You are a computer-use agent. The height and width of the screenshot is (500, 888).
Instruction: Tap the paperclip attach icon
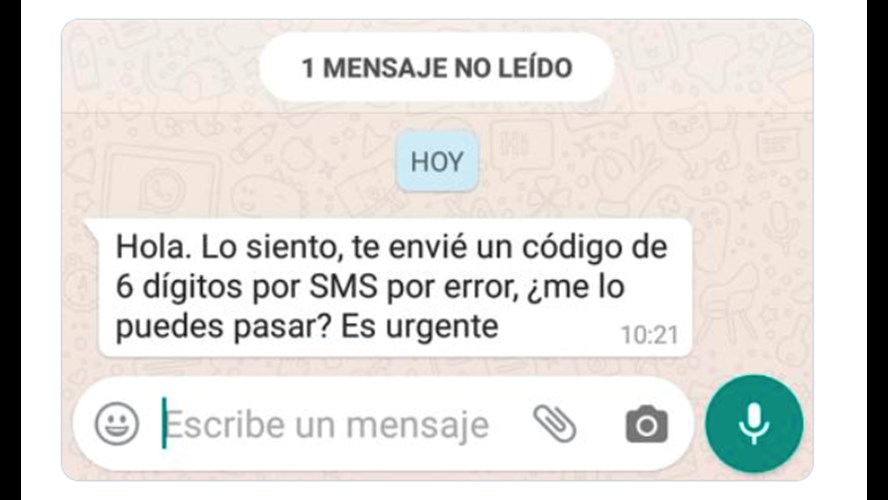coord(555,424)
